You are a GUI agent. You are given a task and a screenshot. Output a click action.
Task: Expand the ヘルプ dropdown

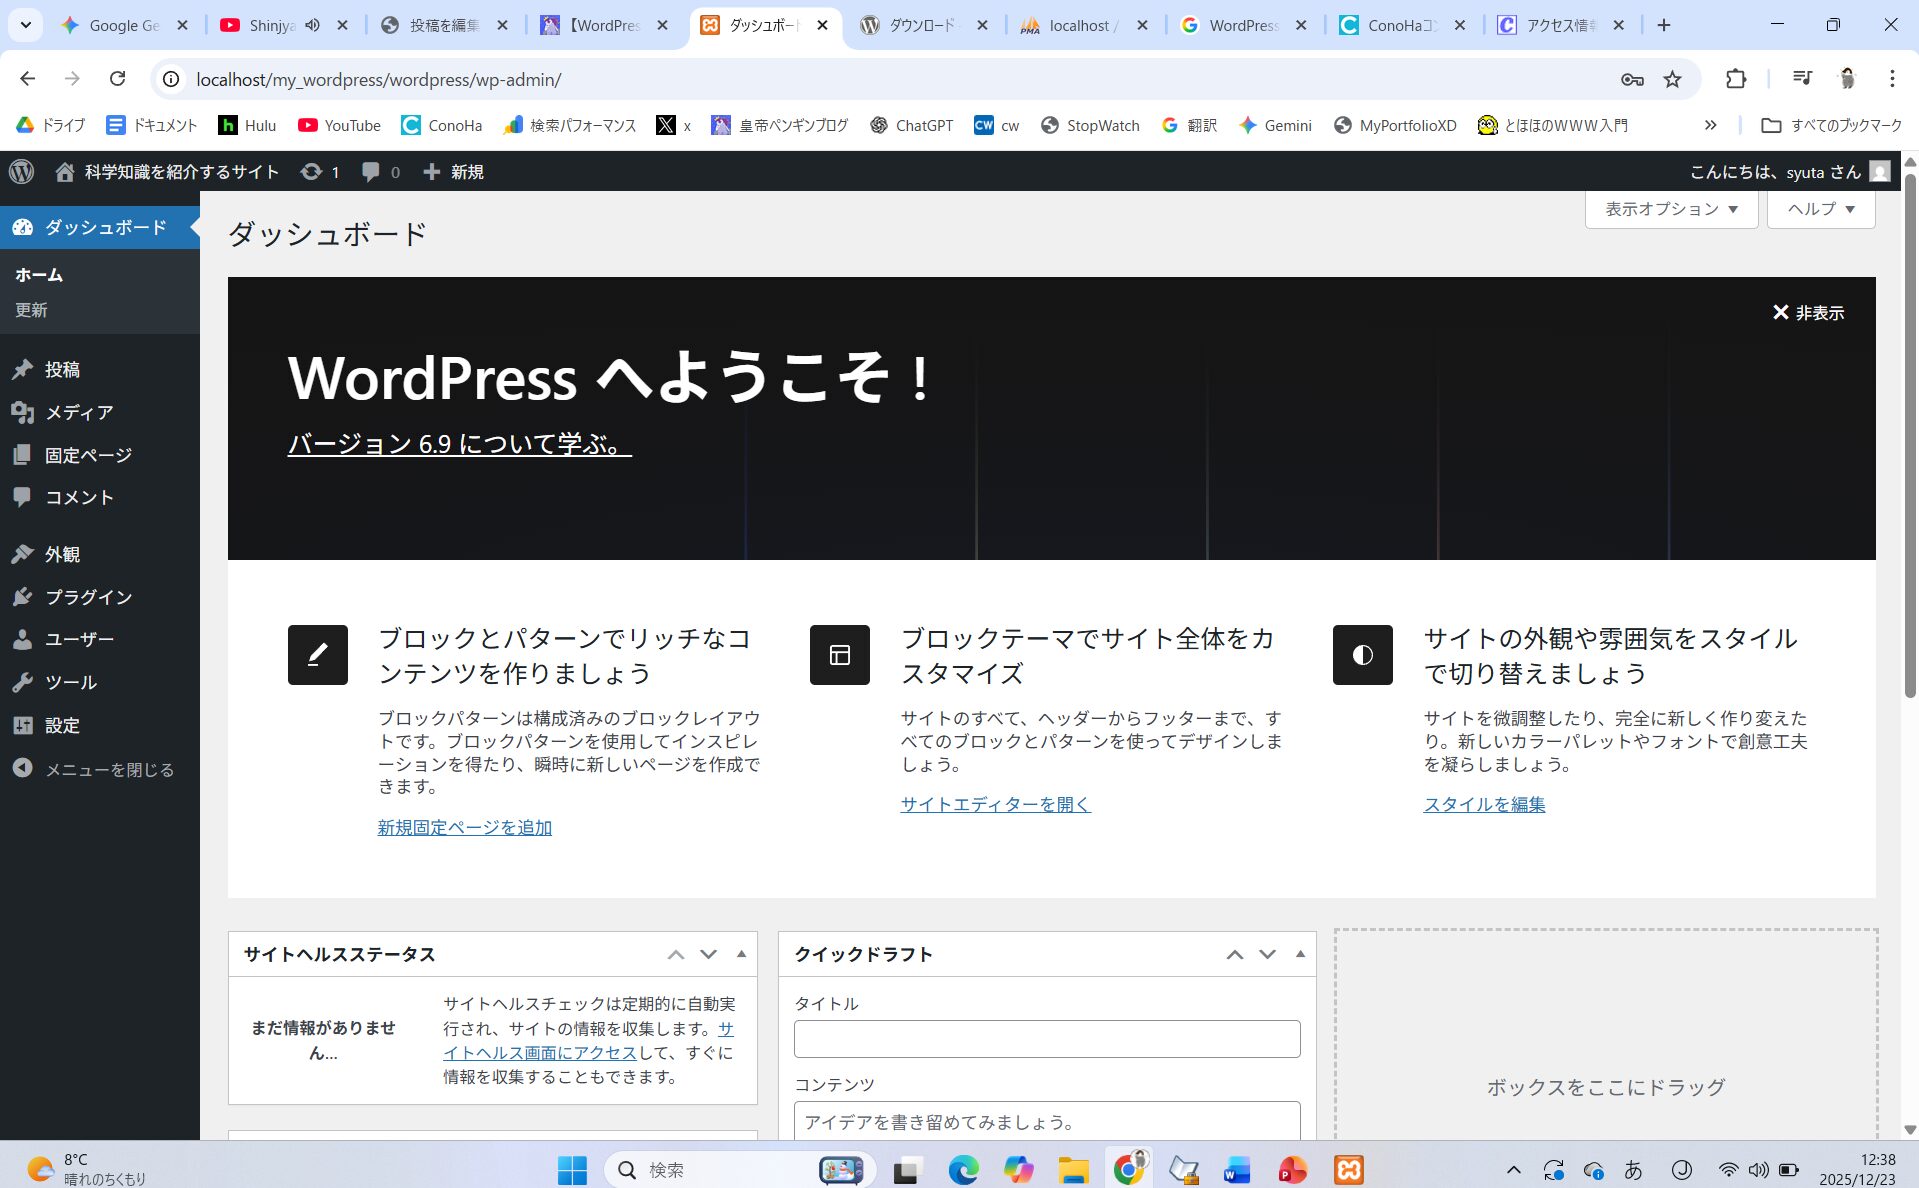click(1820, 209)
